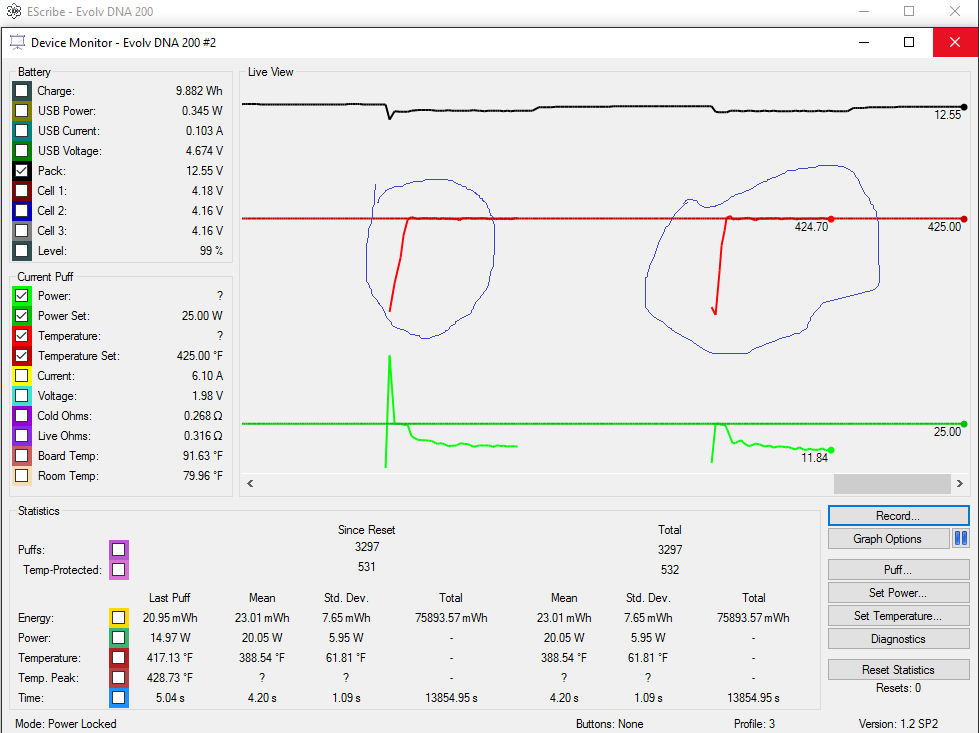The height and width of the screenshot is (733, 979).
Task: Click the Live View horizontal scrollbar thumb
Action: (x=892, y=483)
